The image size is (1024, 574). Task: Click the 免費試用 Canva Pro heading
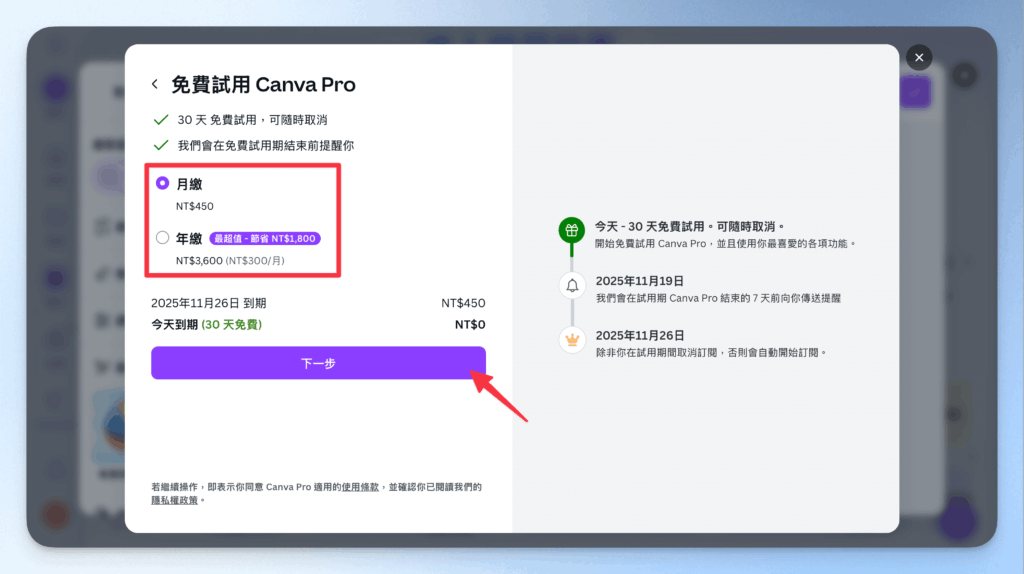point(263,84)
